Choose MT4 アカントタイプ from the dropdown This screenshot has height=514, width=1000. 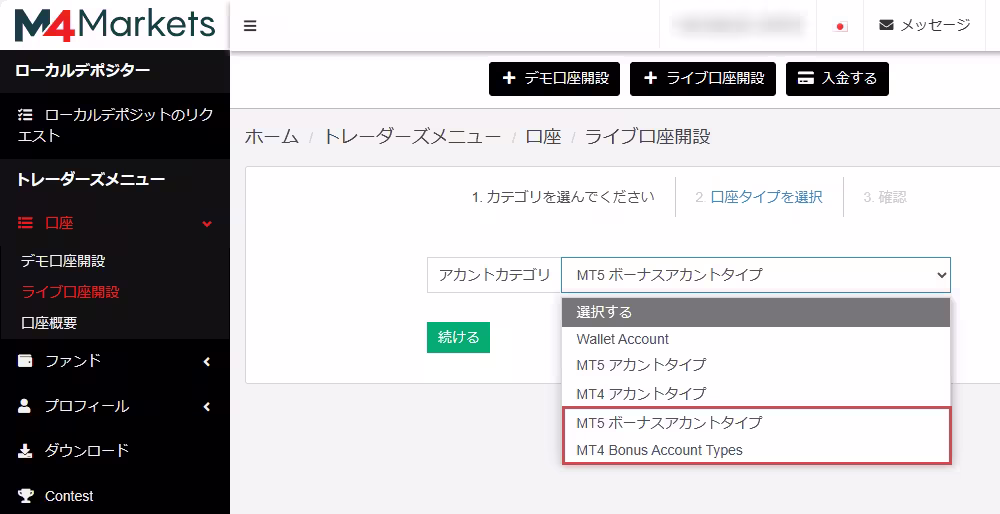(x=756, y=393)
